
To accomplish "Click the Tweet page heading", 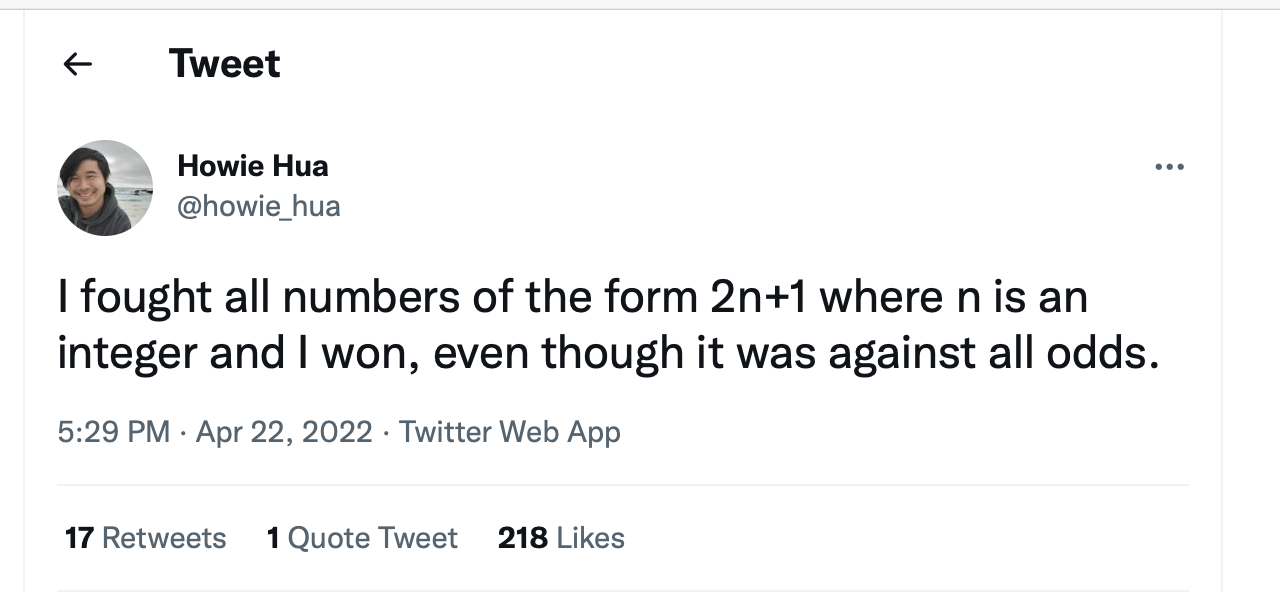I will (224, 64).
